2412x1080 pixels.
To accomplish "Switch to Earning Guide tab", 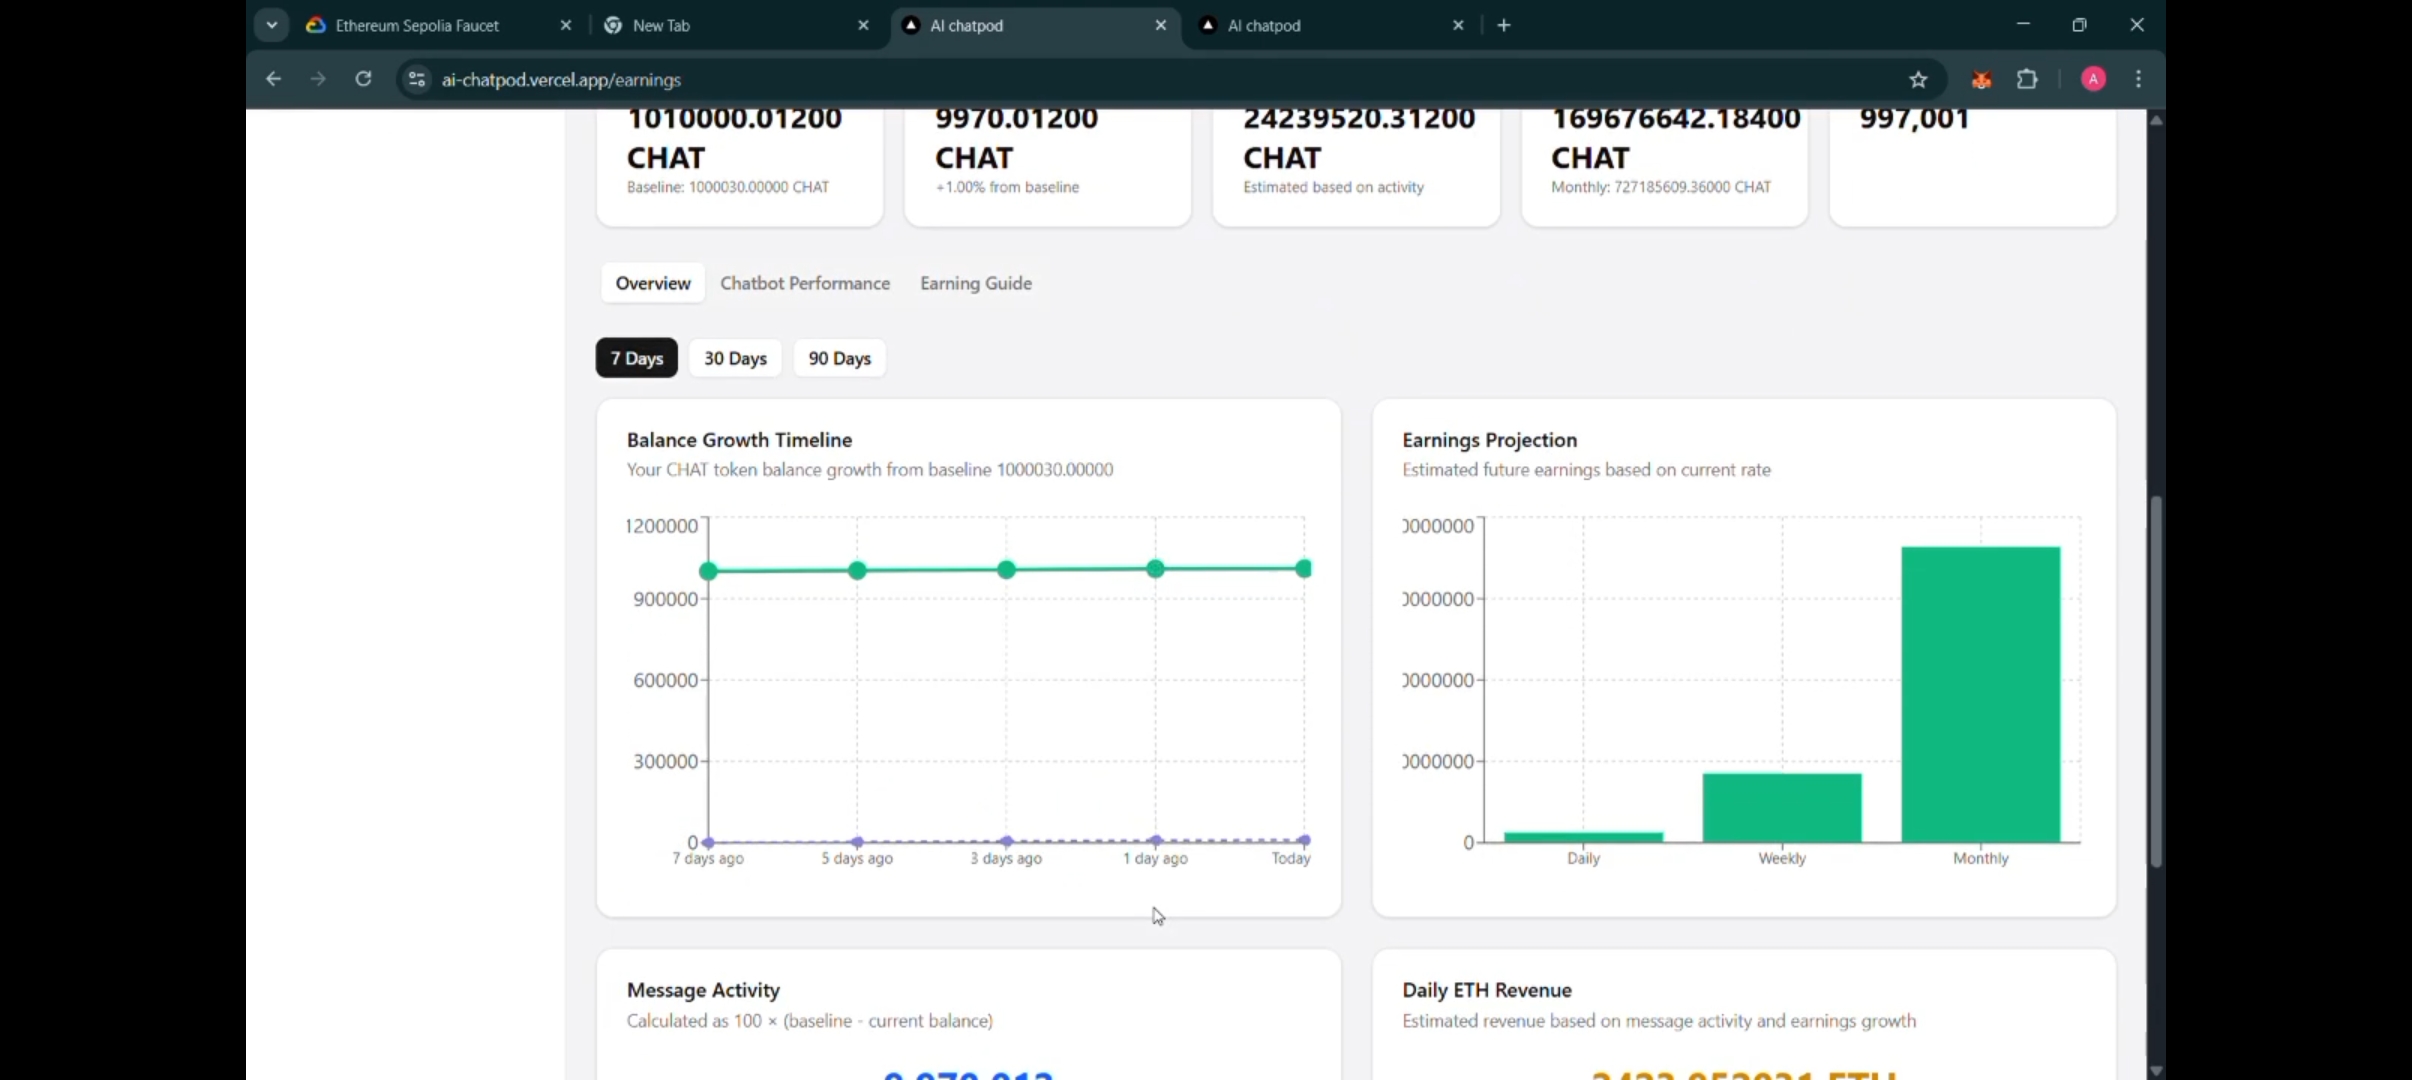I will pos(975,283).
